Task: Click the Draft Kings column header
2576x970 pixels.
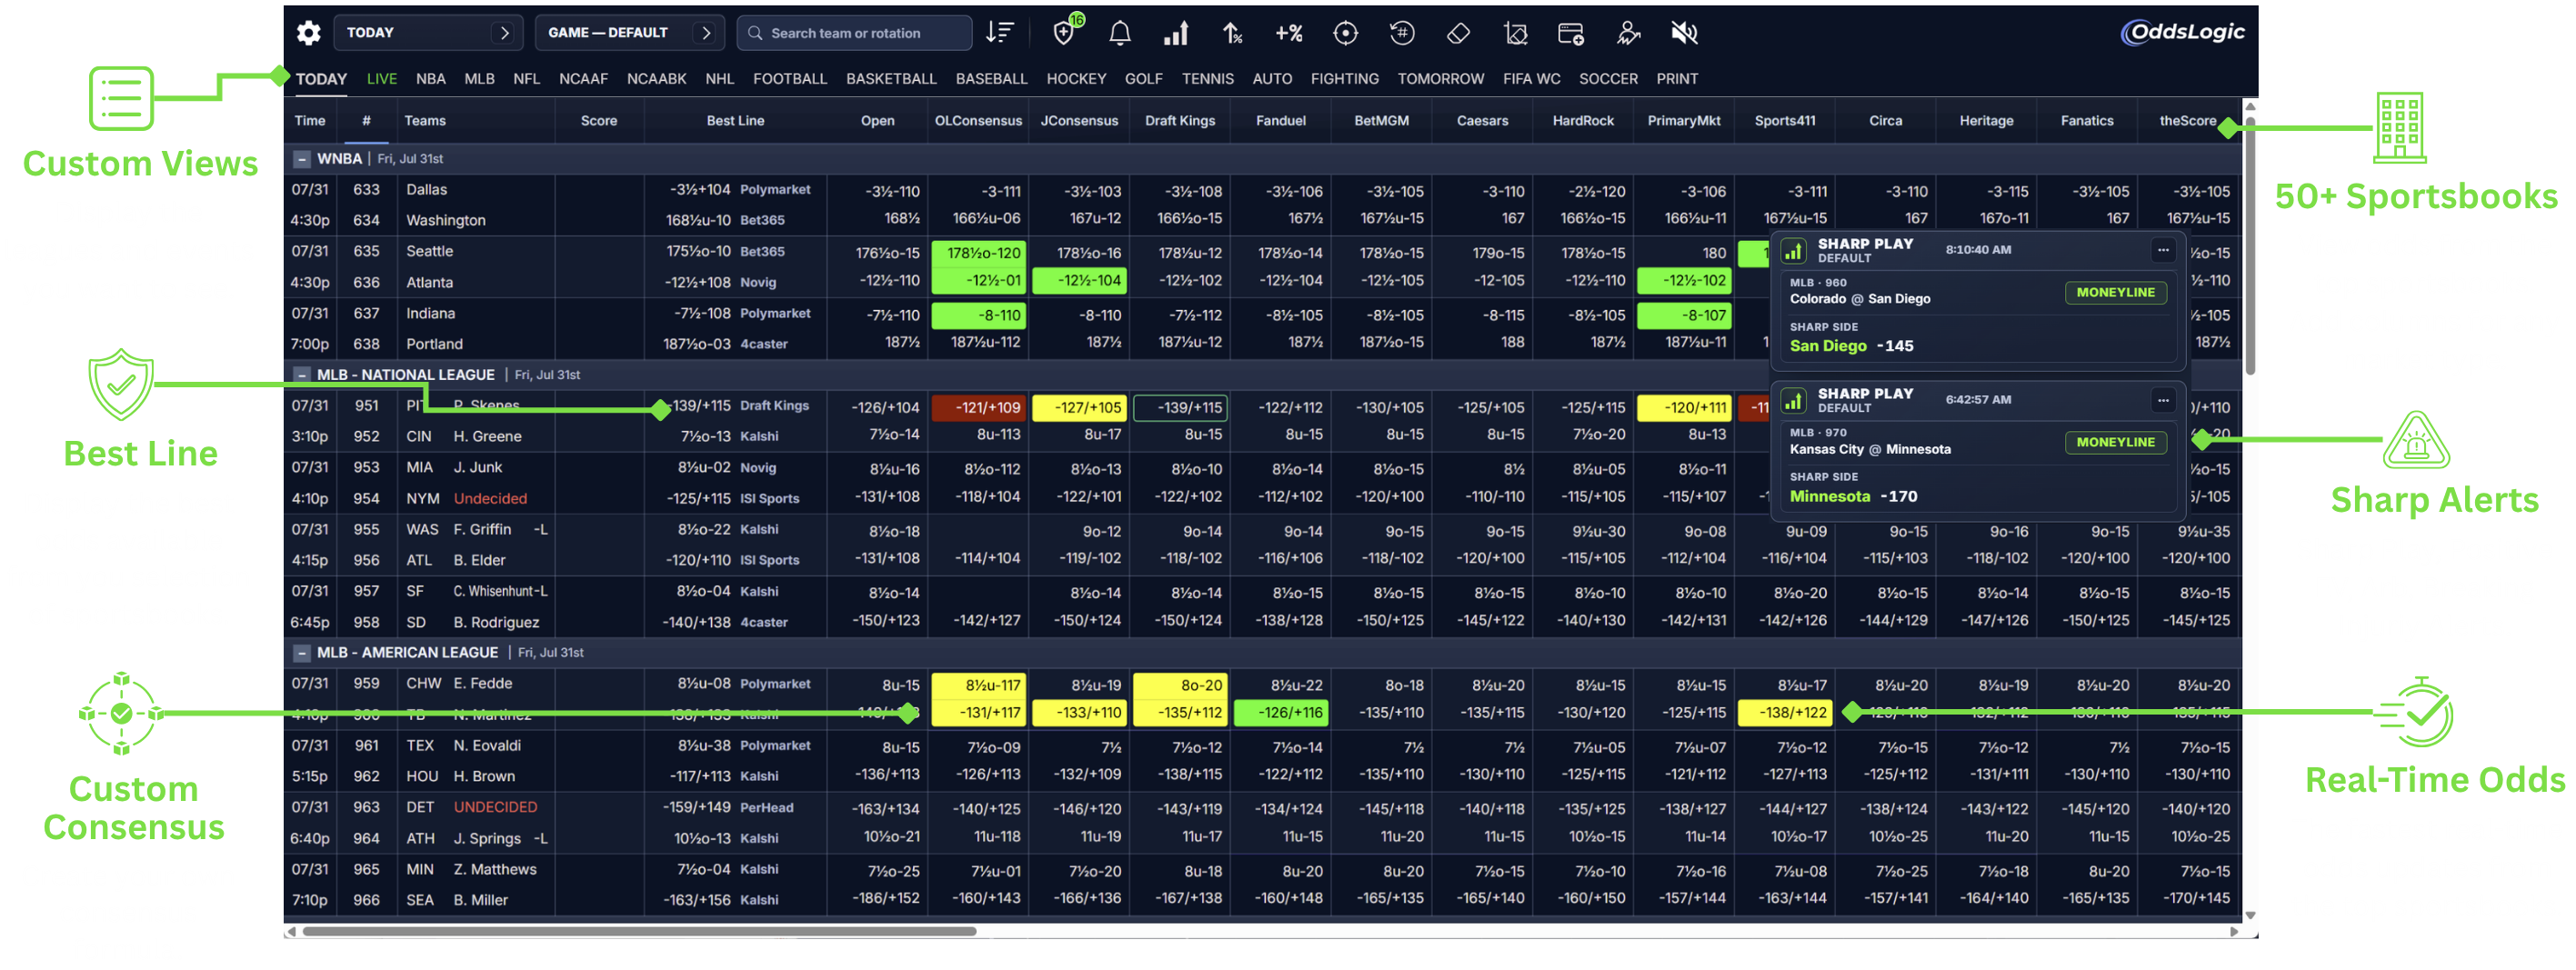Action: (x=1180, y=121)
